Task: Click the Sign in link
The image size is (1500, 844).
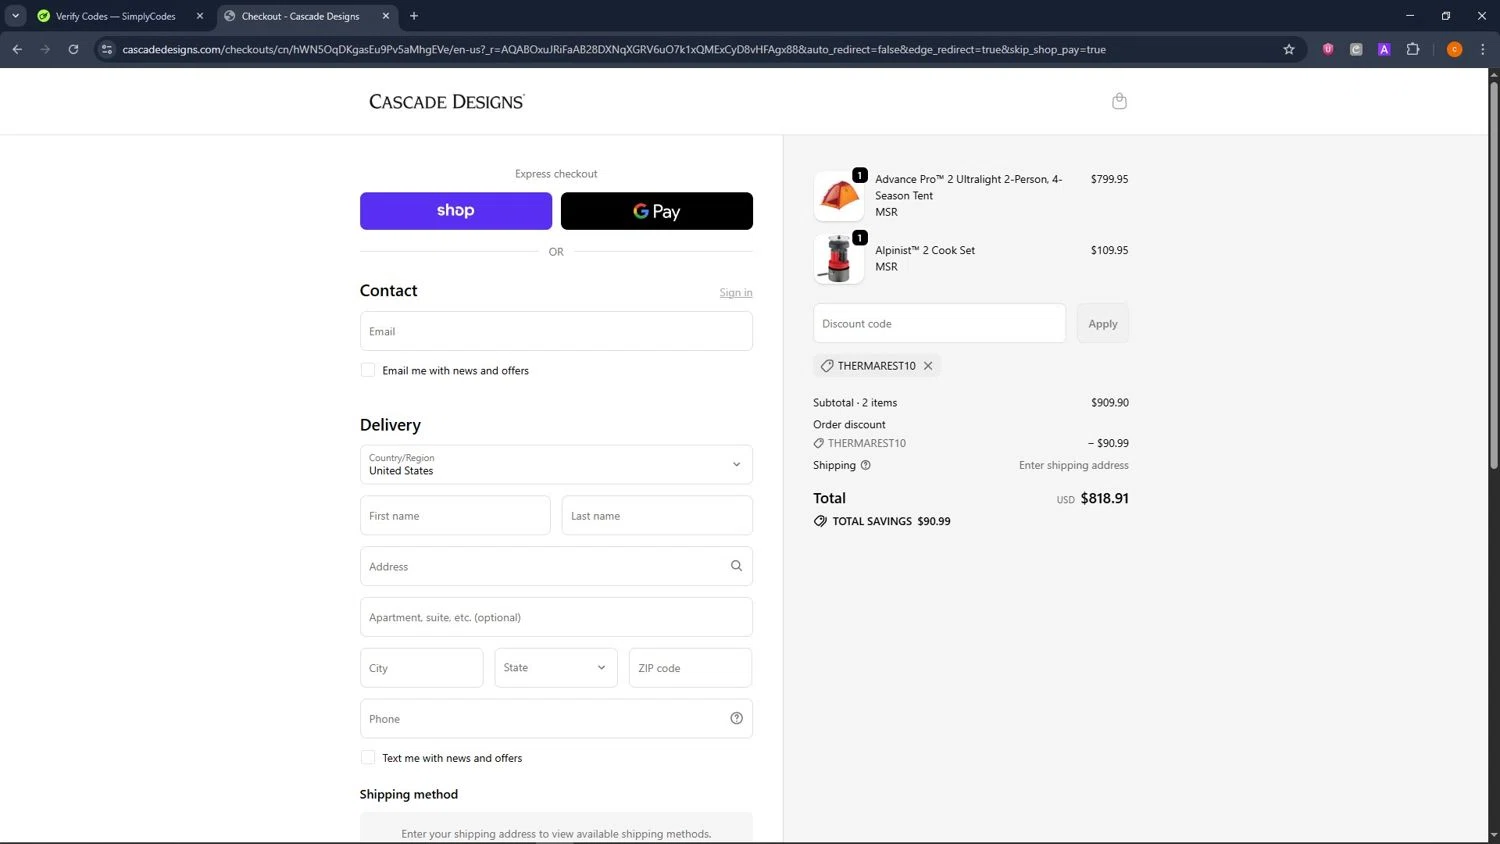Action: (736, 293)
